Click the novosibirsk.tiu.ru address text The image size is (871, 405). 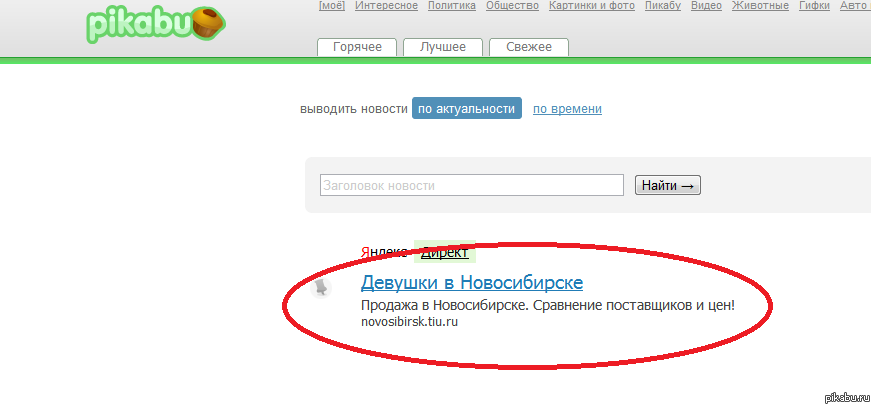tap(409, 322)
